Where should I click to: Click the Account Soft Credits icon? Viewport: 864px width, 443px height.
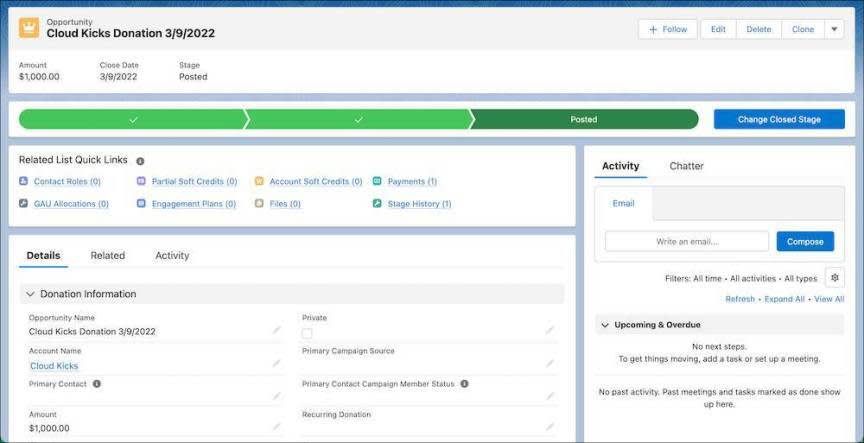coord(259,181)
